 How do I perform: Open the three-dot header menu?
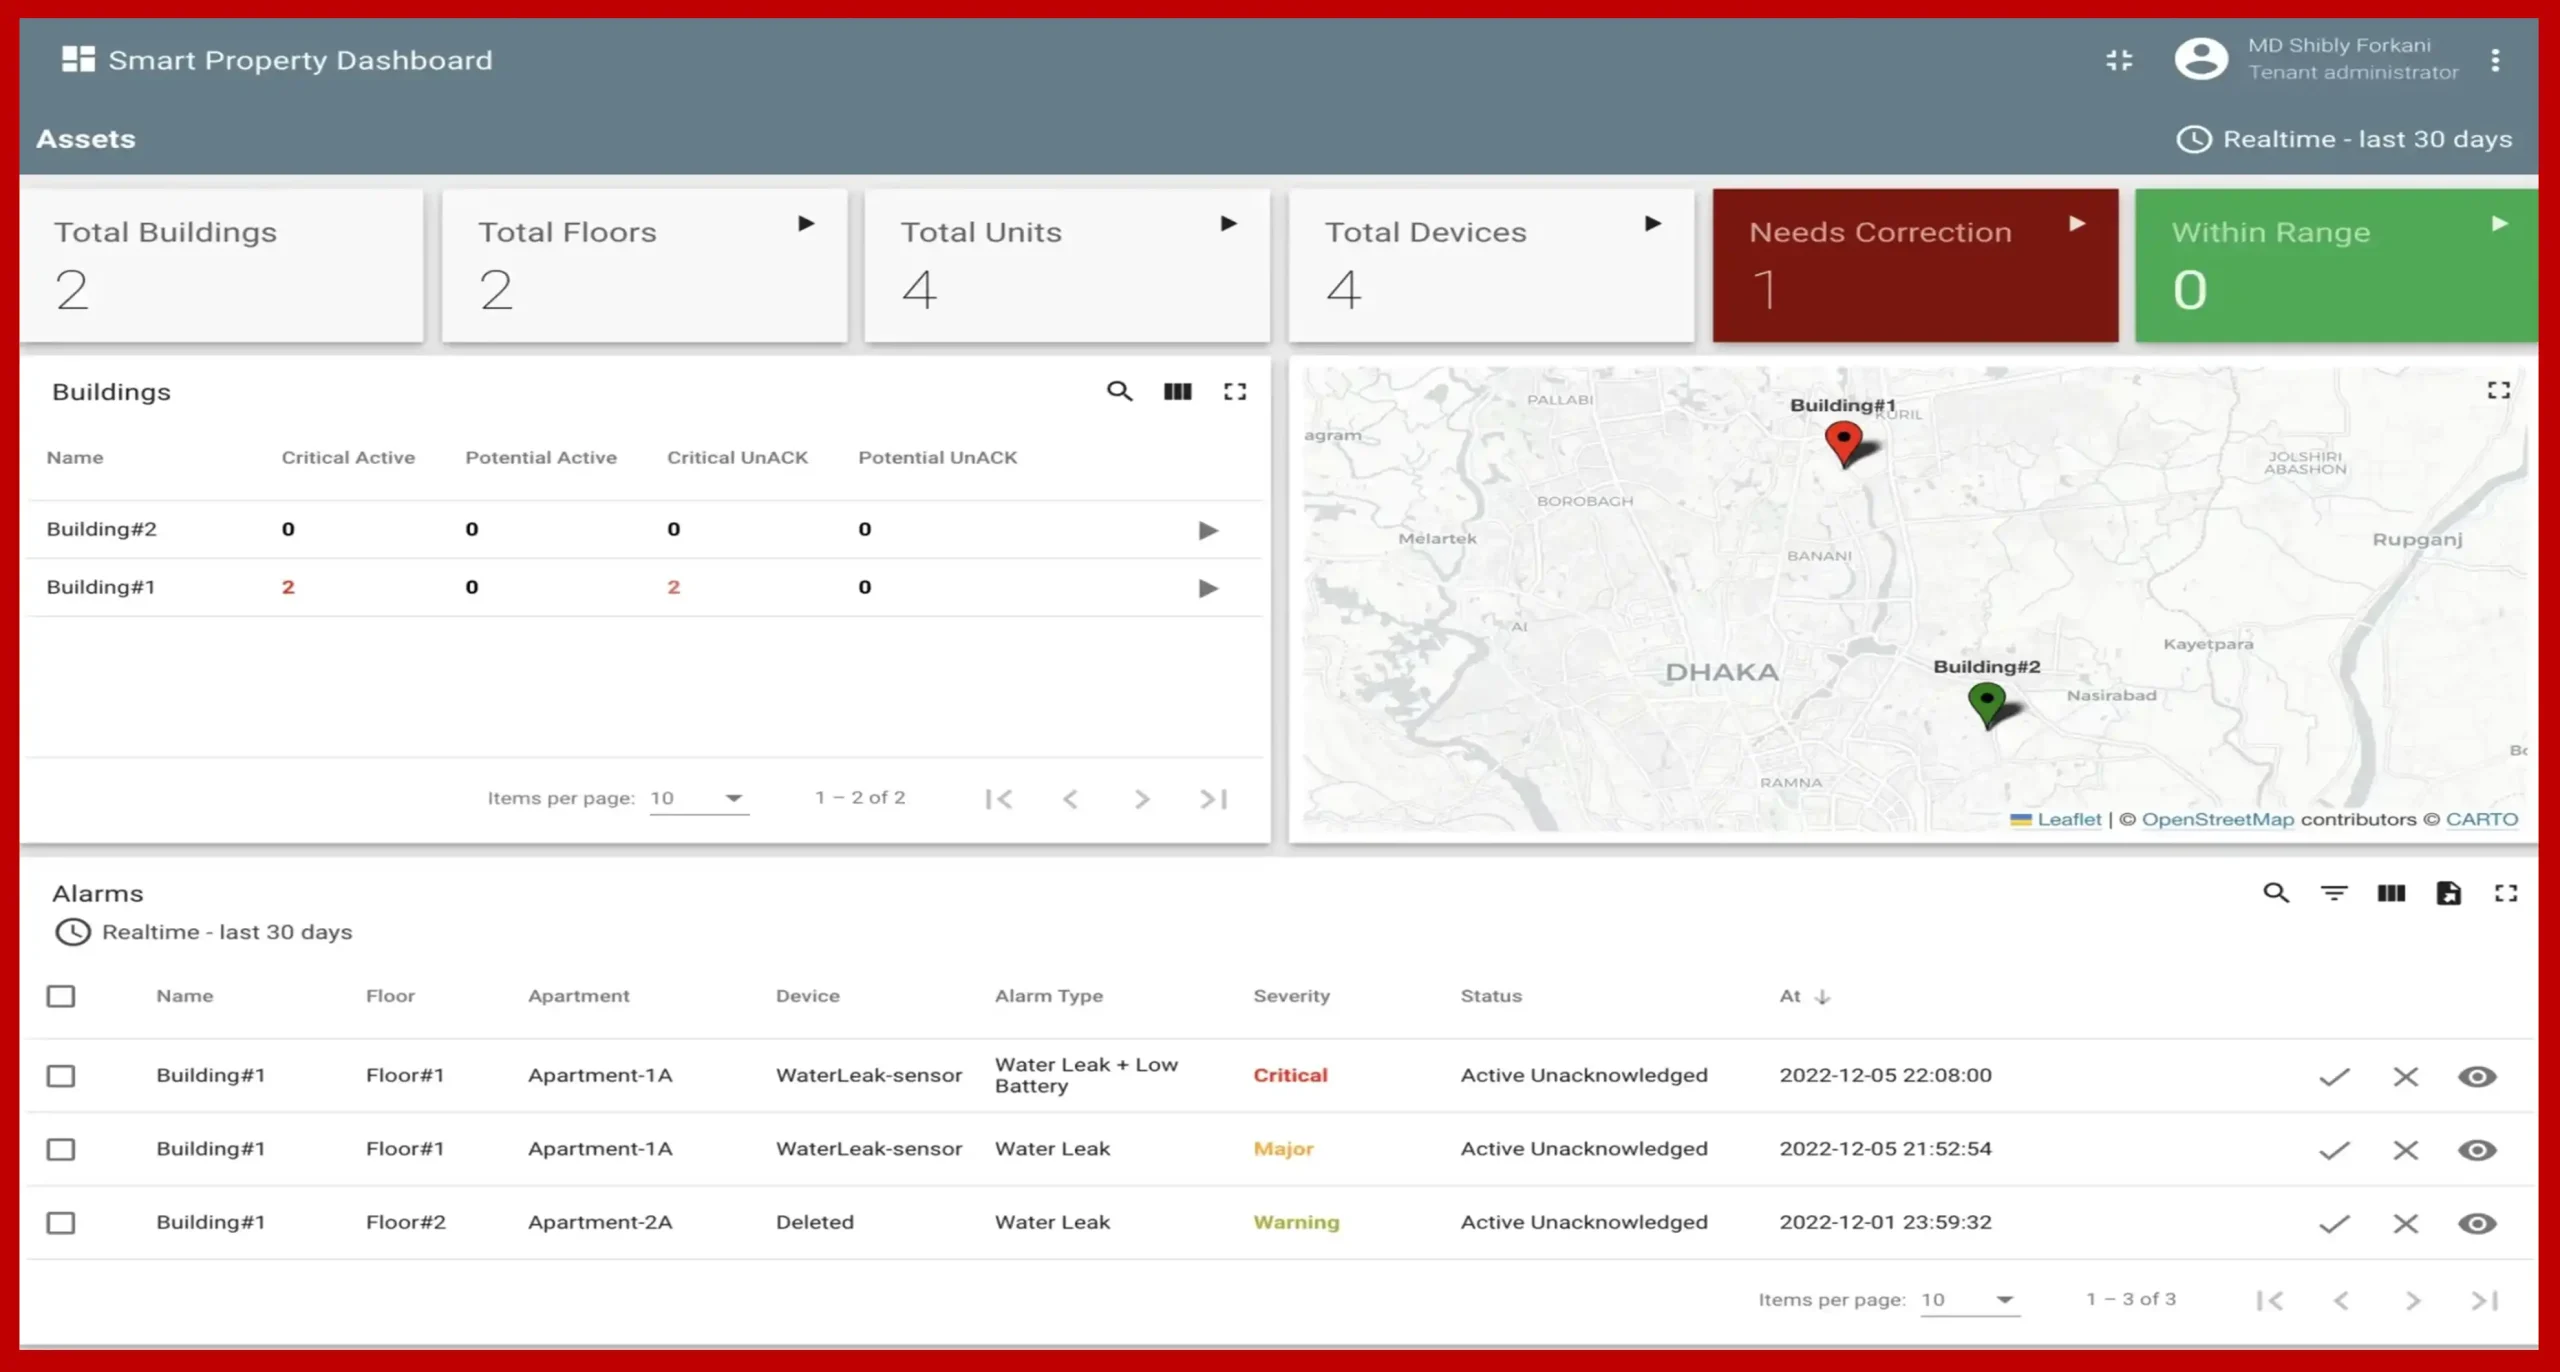click(x=2496, y=60)
